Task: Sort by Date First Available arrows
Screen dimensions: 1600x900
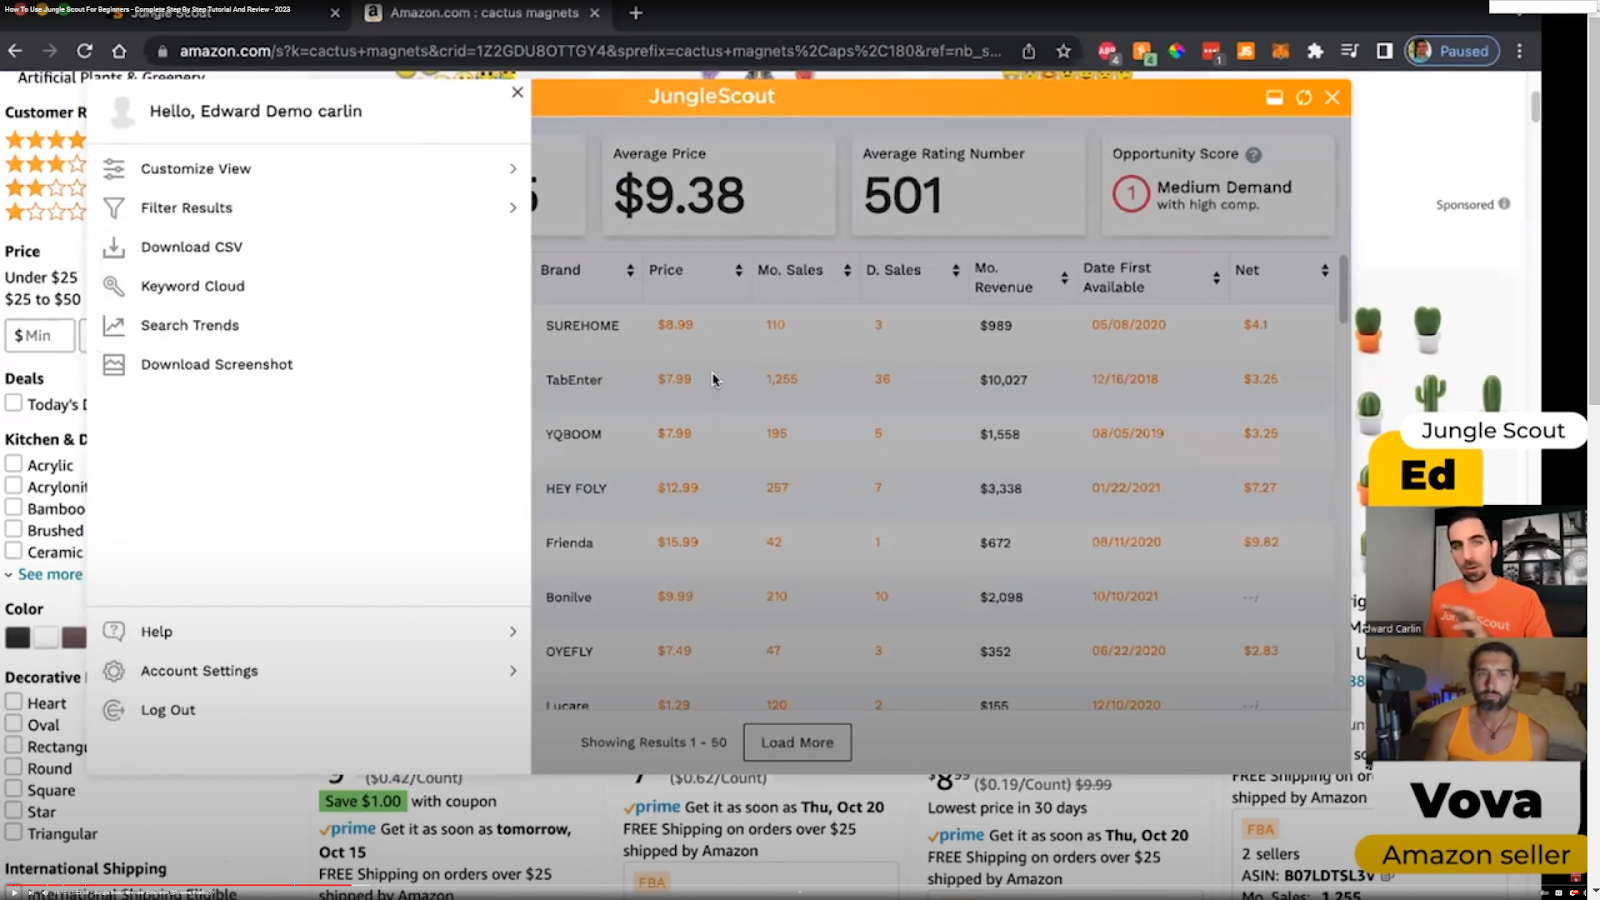Action: pos(1216,278)
